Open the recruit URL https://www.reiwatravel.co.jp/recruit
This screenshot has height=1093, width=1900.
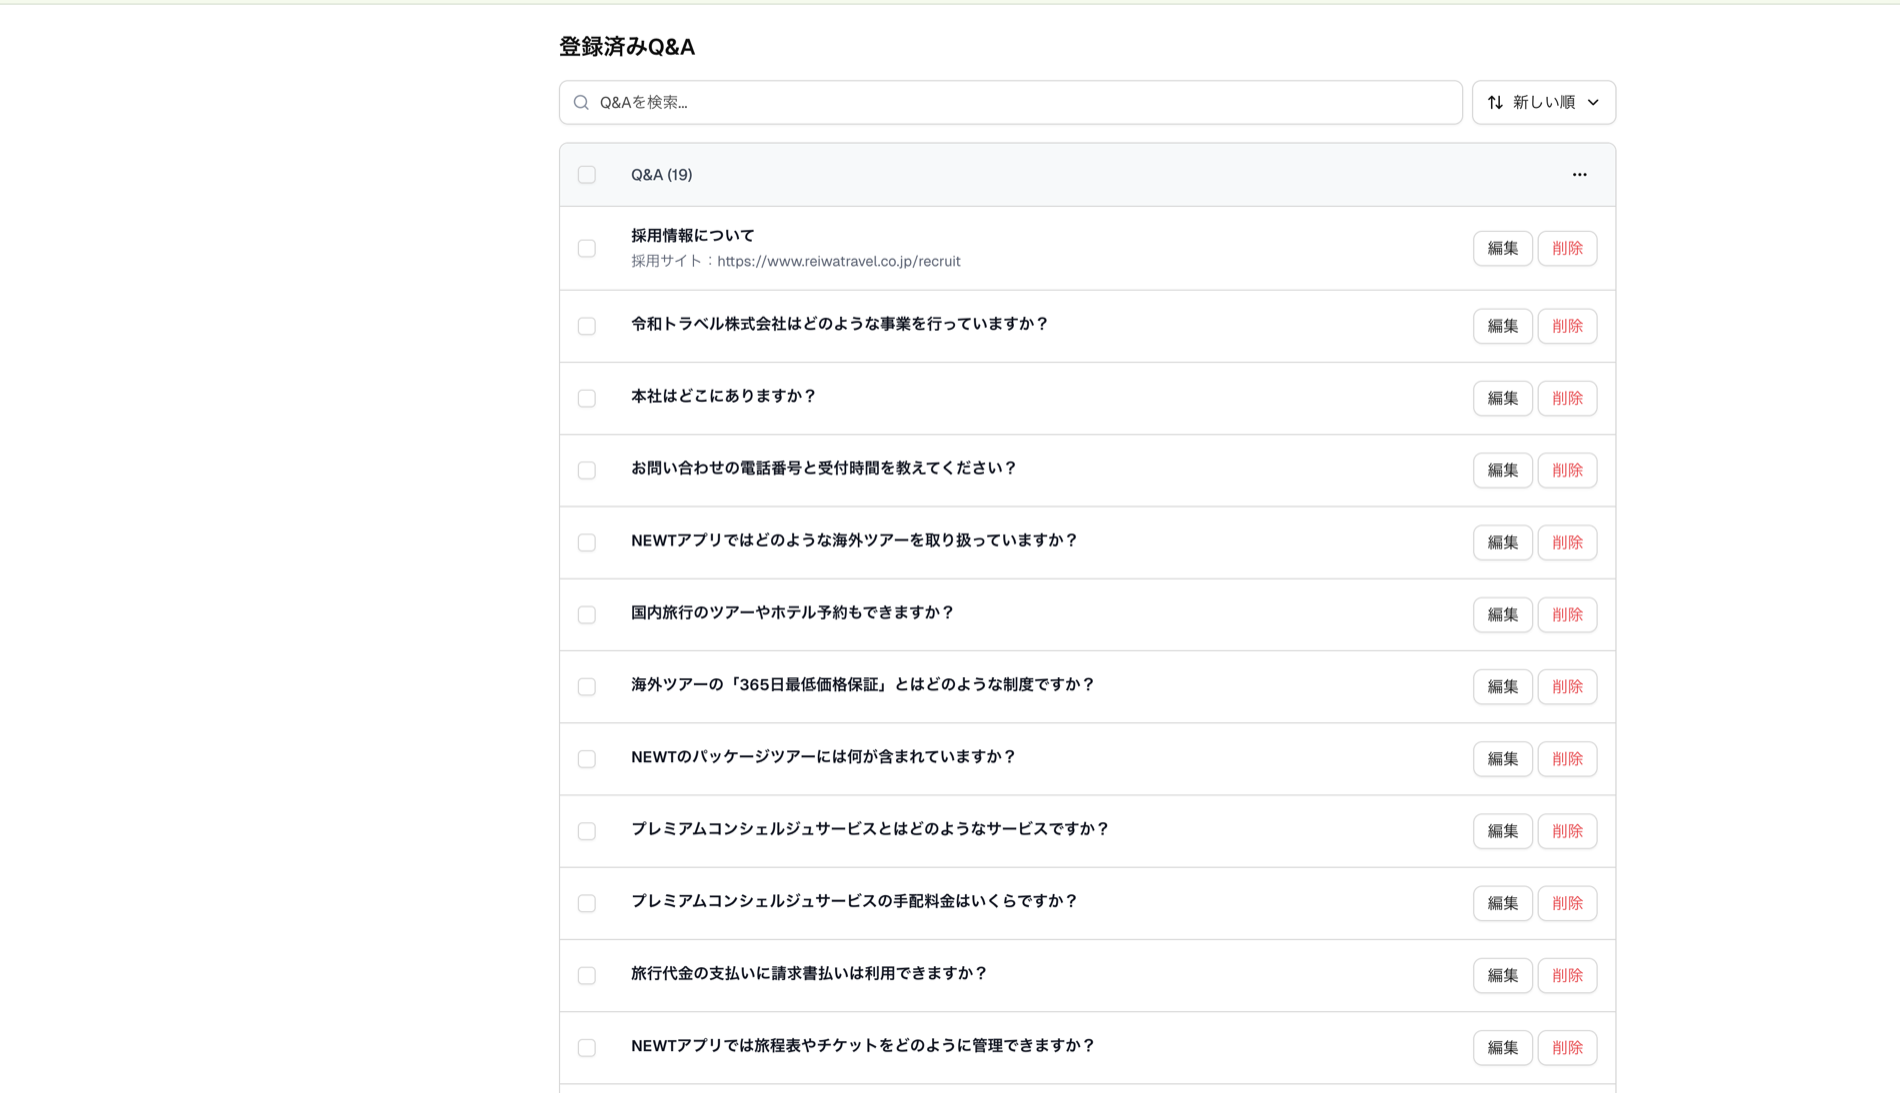839,261
